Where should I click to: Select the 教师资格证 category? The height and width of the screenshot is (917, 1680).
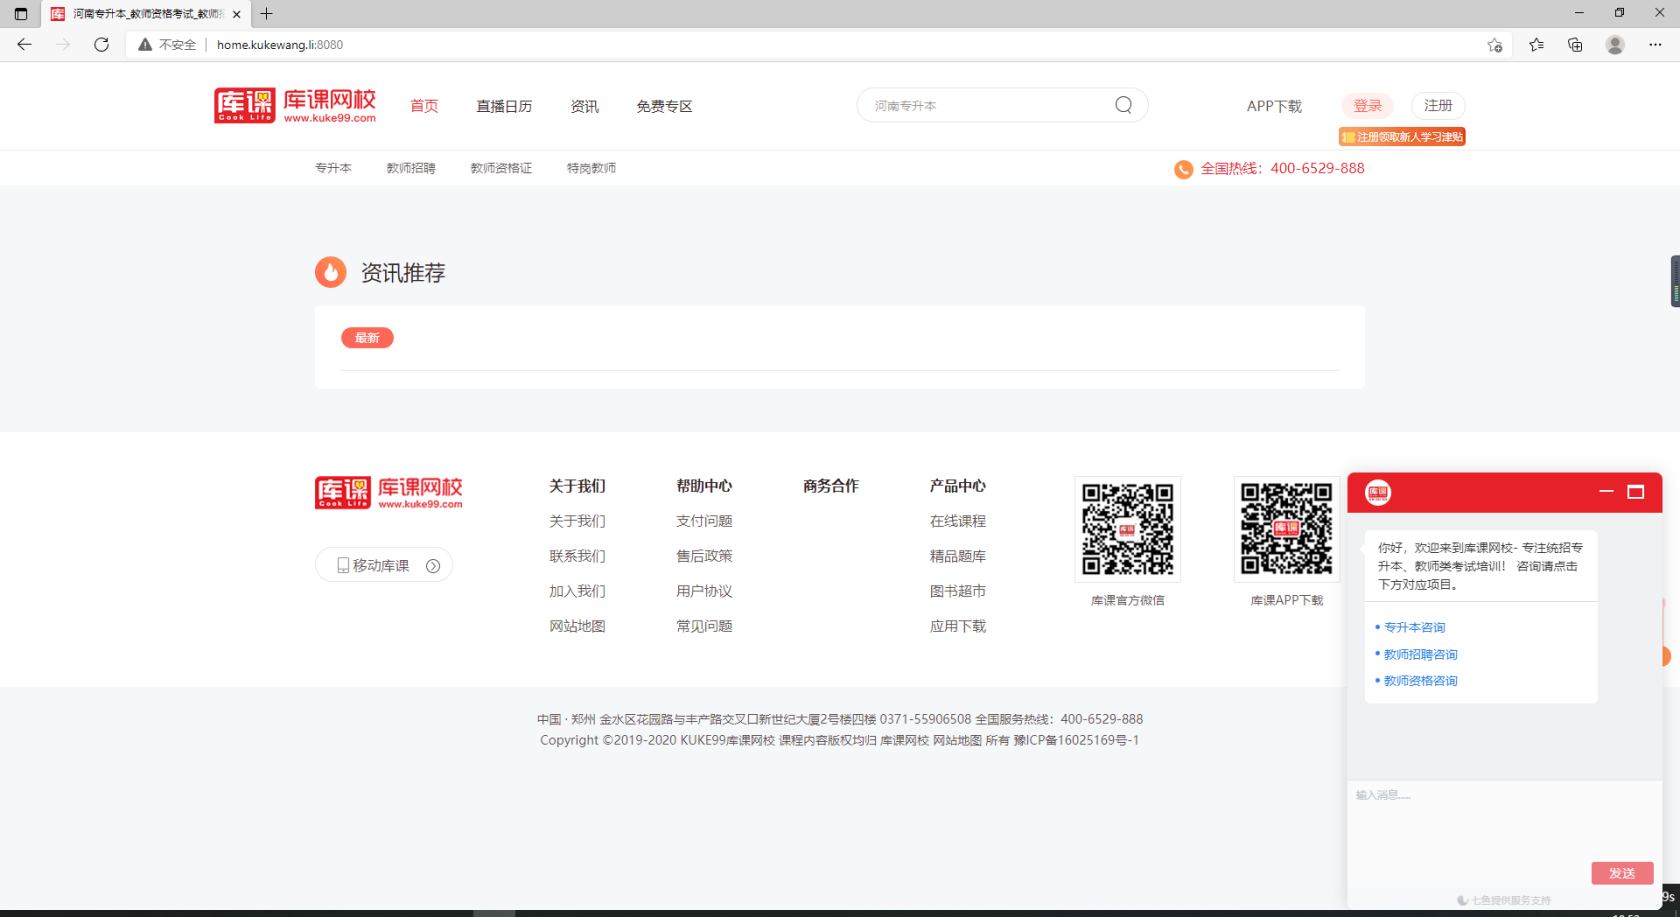501,168
